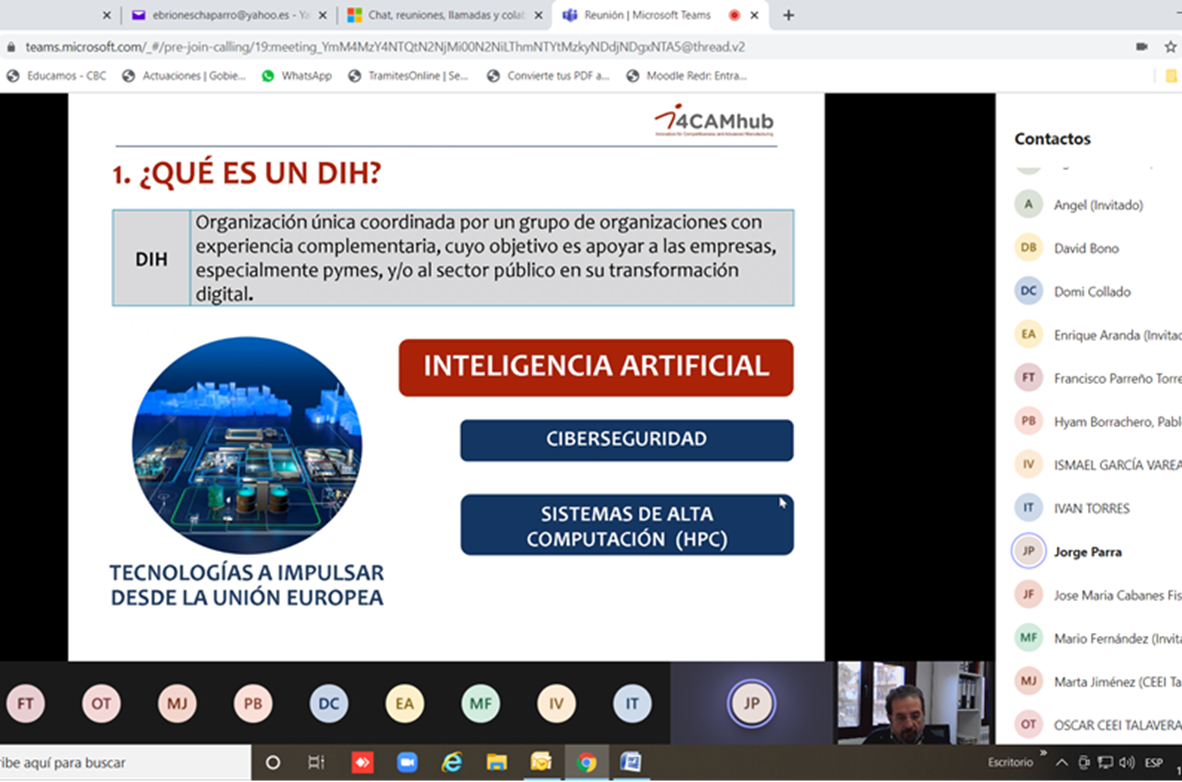The width and height of the screenshot is (1182, 782).
Task: Expand the Escritorio toolbar chevron
Action: point(1043,754)
